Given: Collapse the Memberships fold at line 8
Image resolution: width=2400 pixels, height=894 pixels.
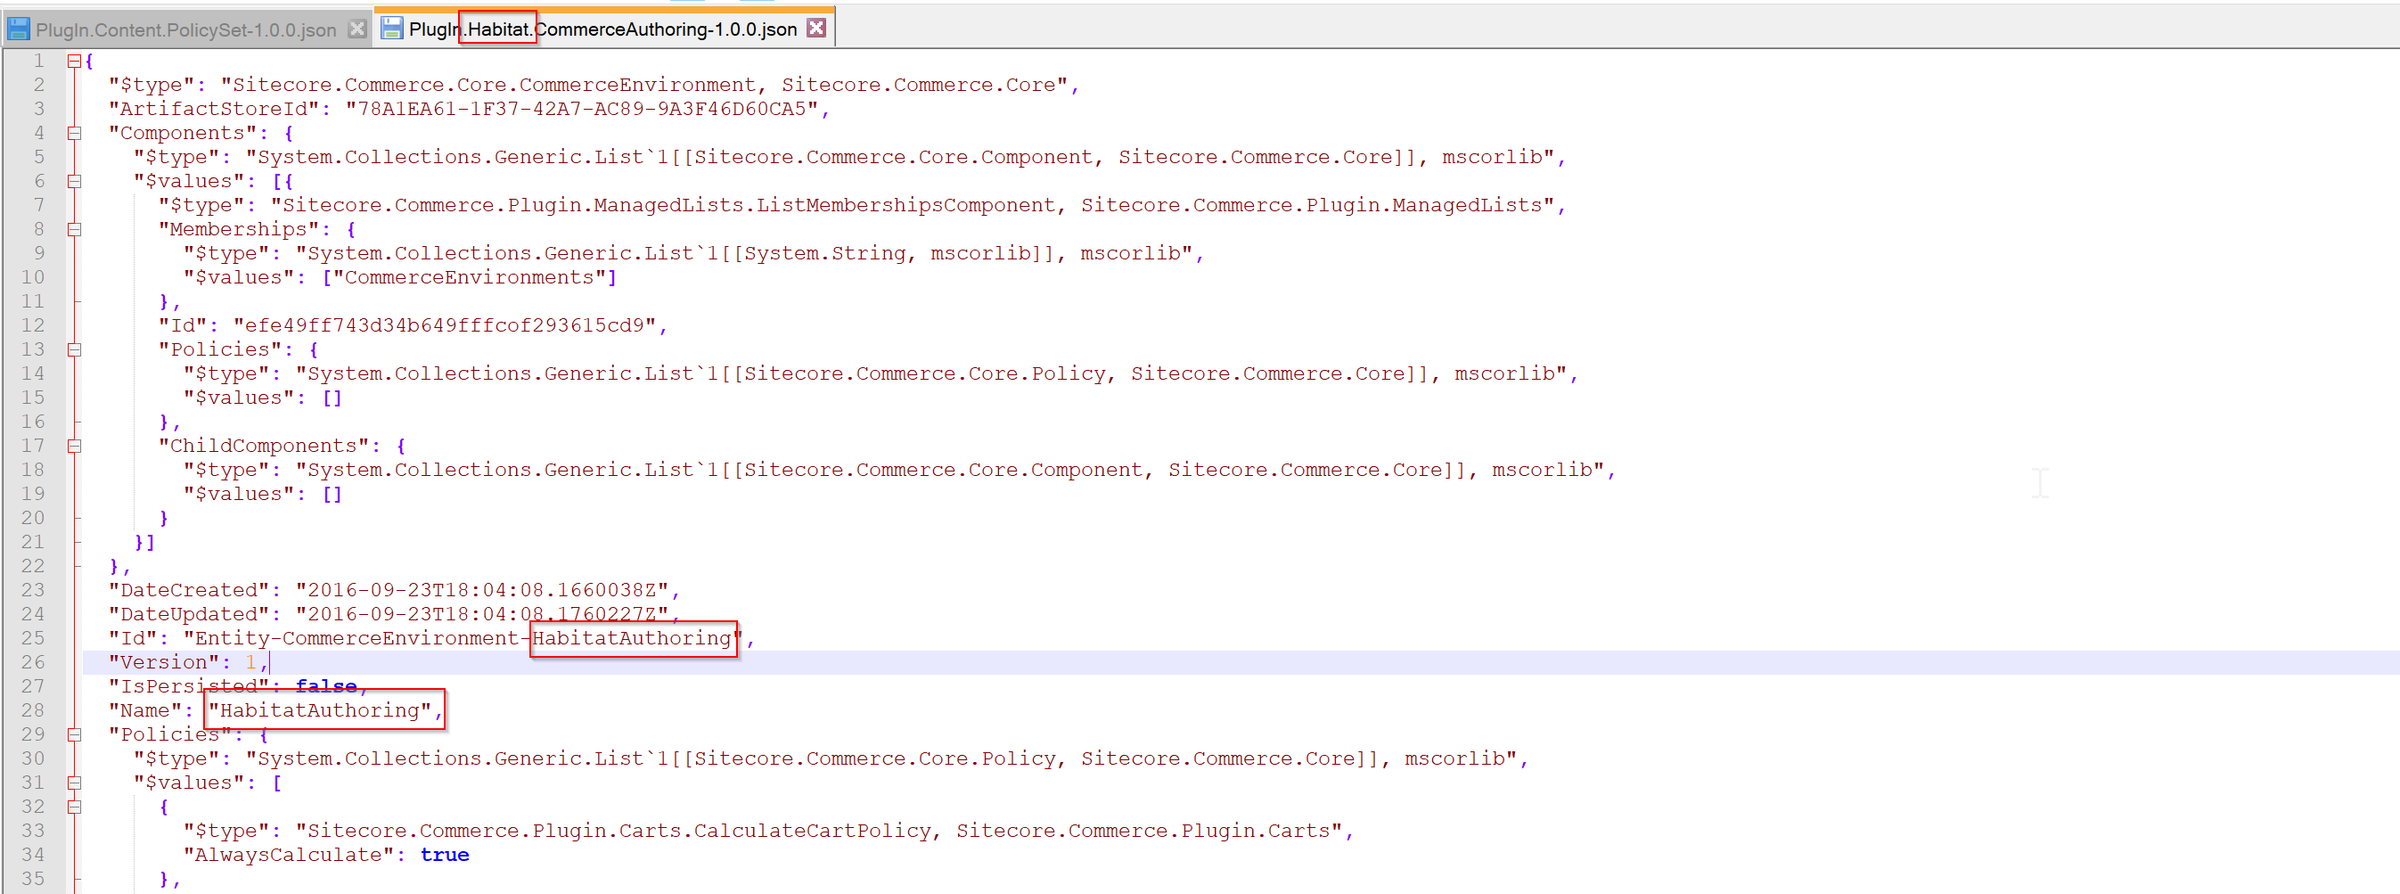Looking at the screenshot, I should (74, 229).
